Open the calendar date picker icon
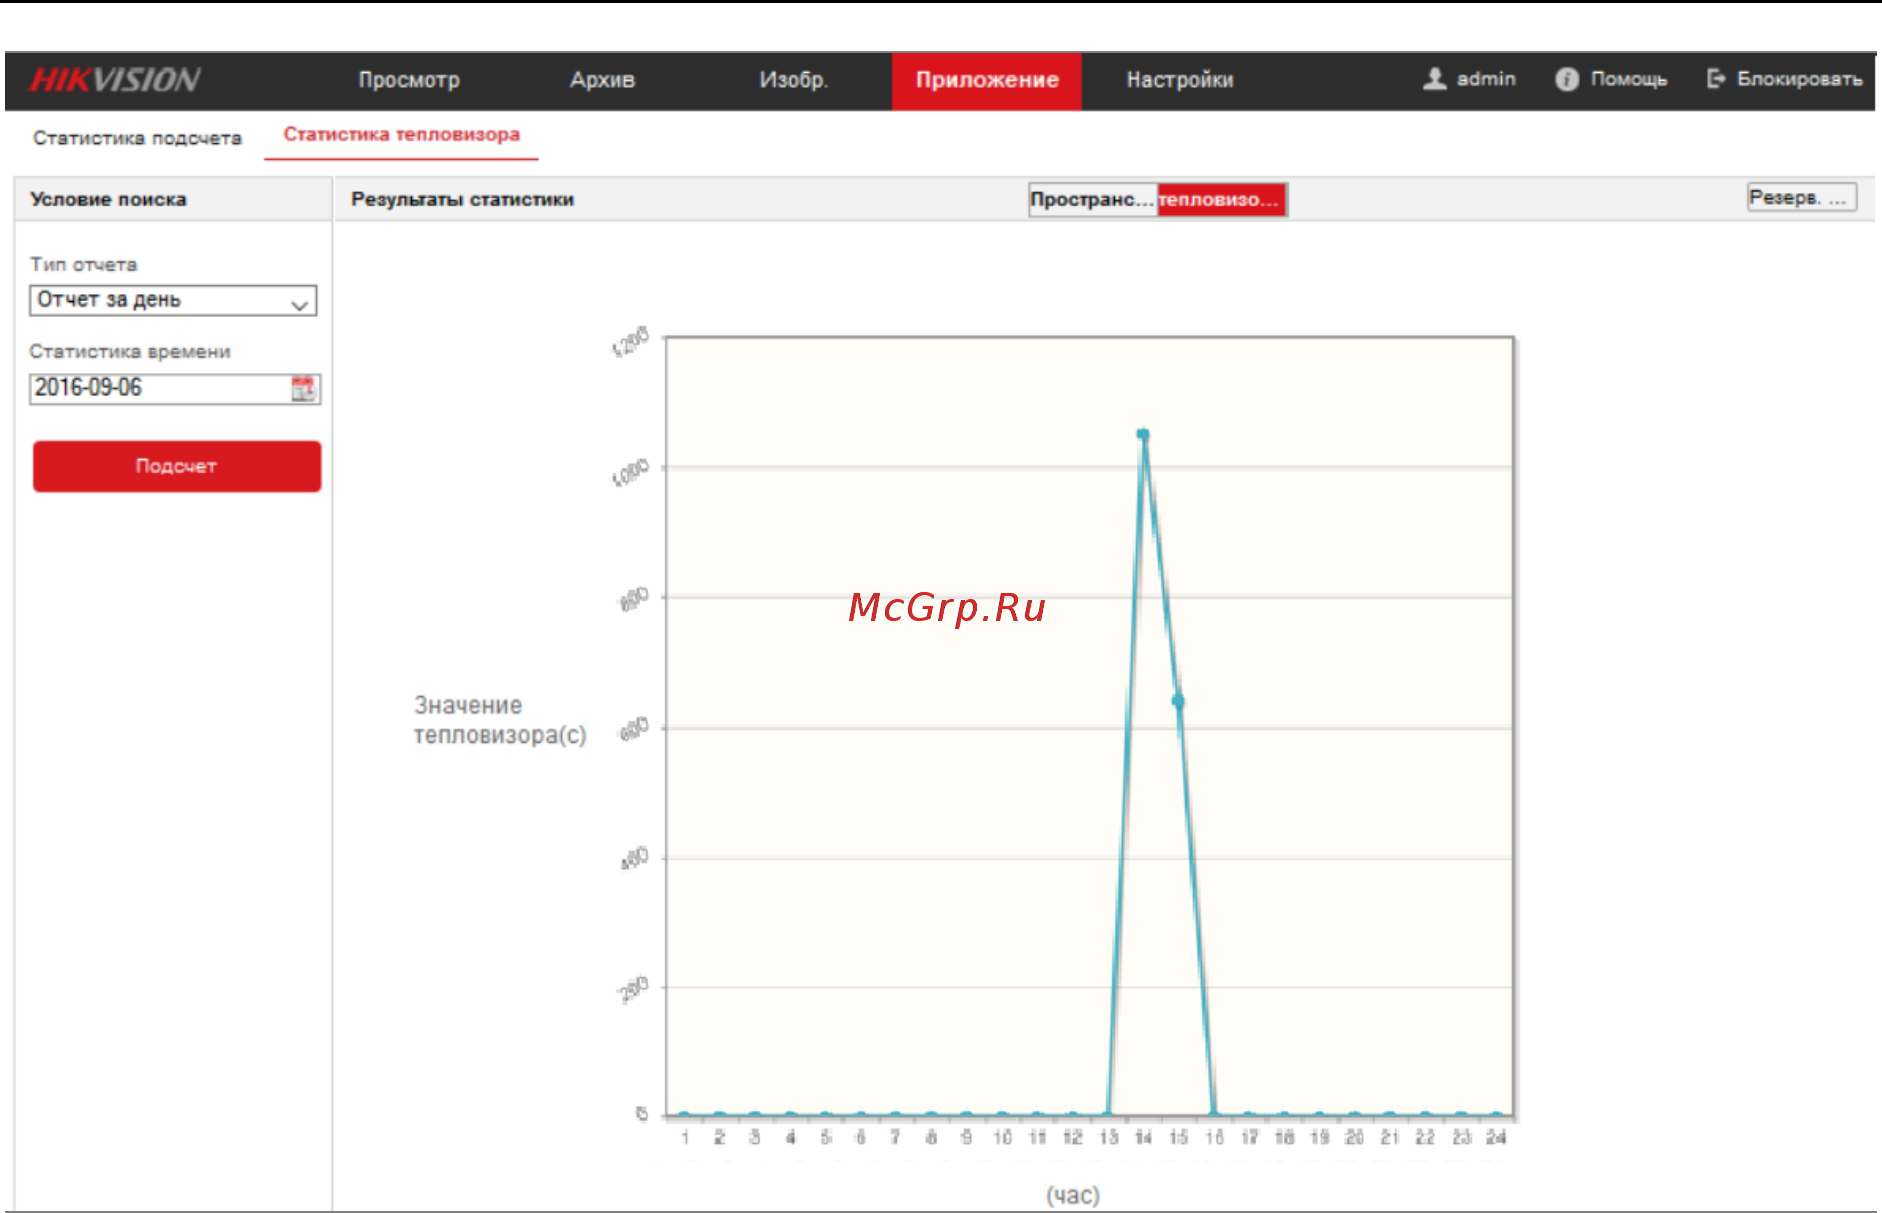This screenshot has height=1213, width=1882. tap(303, 388)
